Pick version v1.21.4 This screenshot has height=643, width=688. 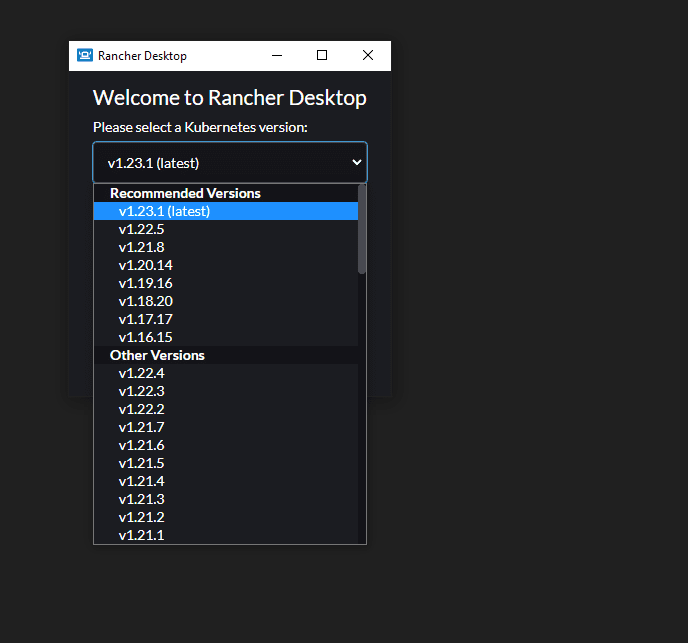(x=226, y=481)
